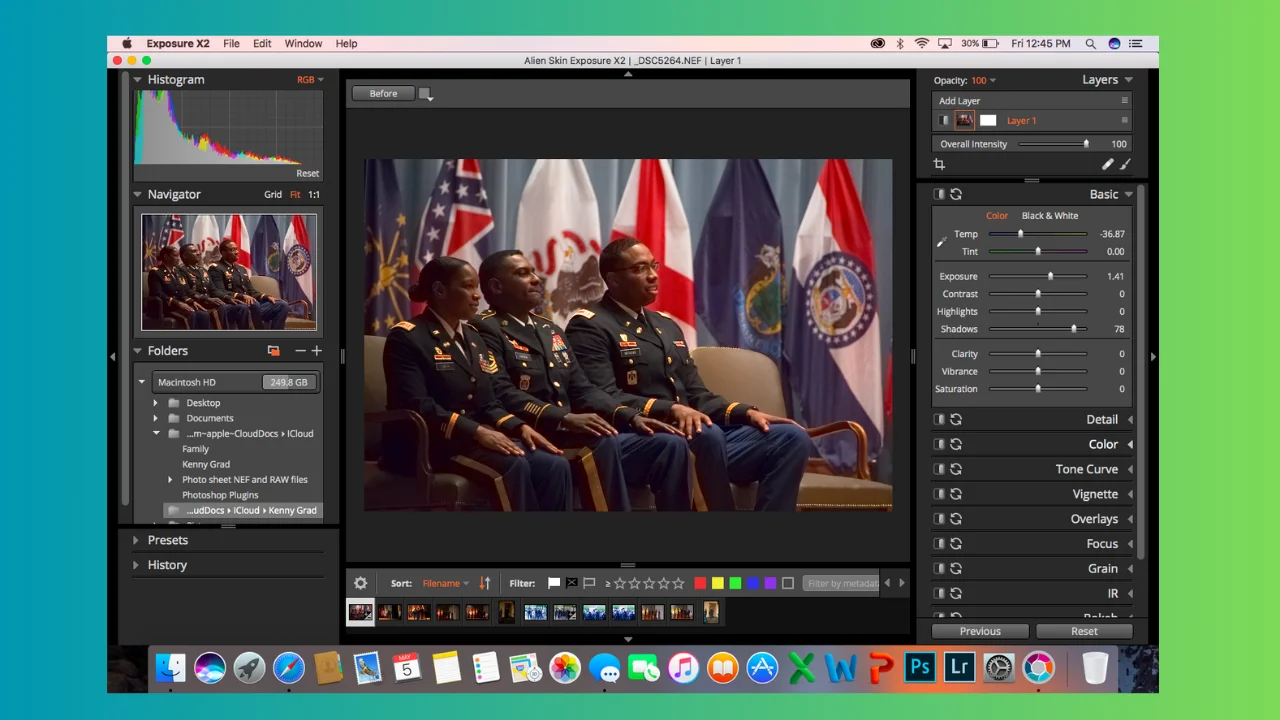Image resolution: width=1280 pixels, height=720 pixels.
Task: Open the Add Layer menu icon
Action: (1124, 101)
